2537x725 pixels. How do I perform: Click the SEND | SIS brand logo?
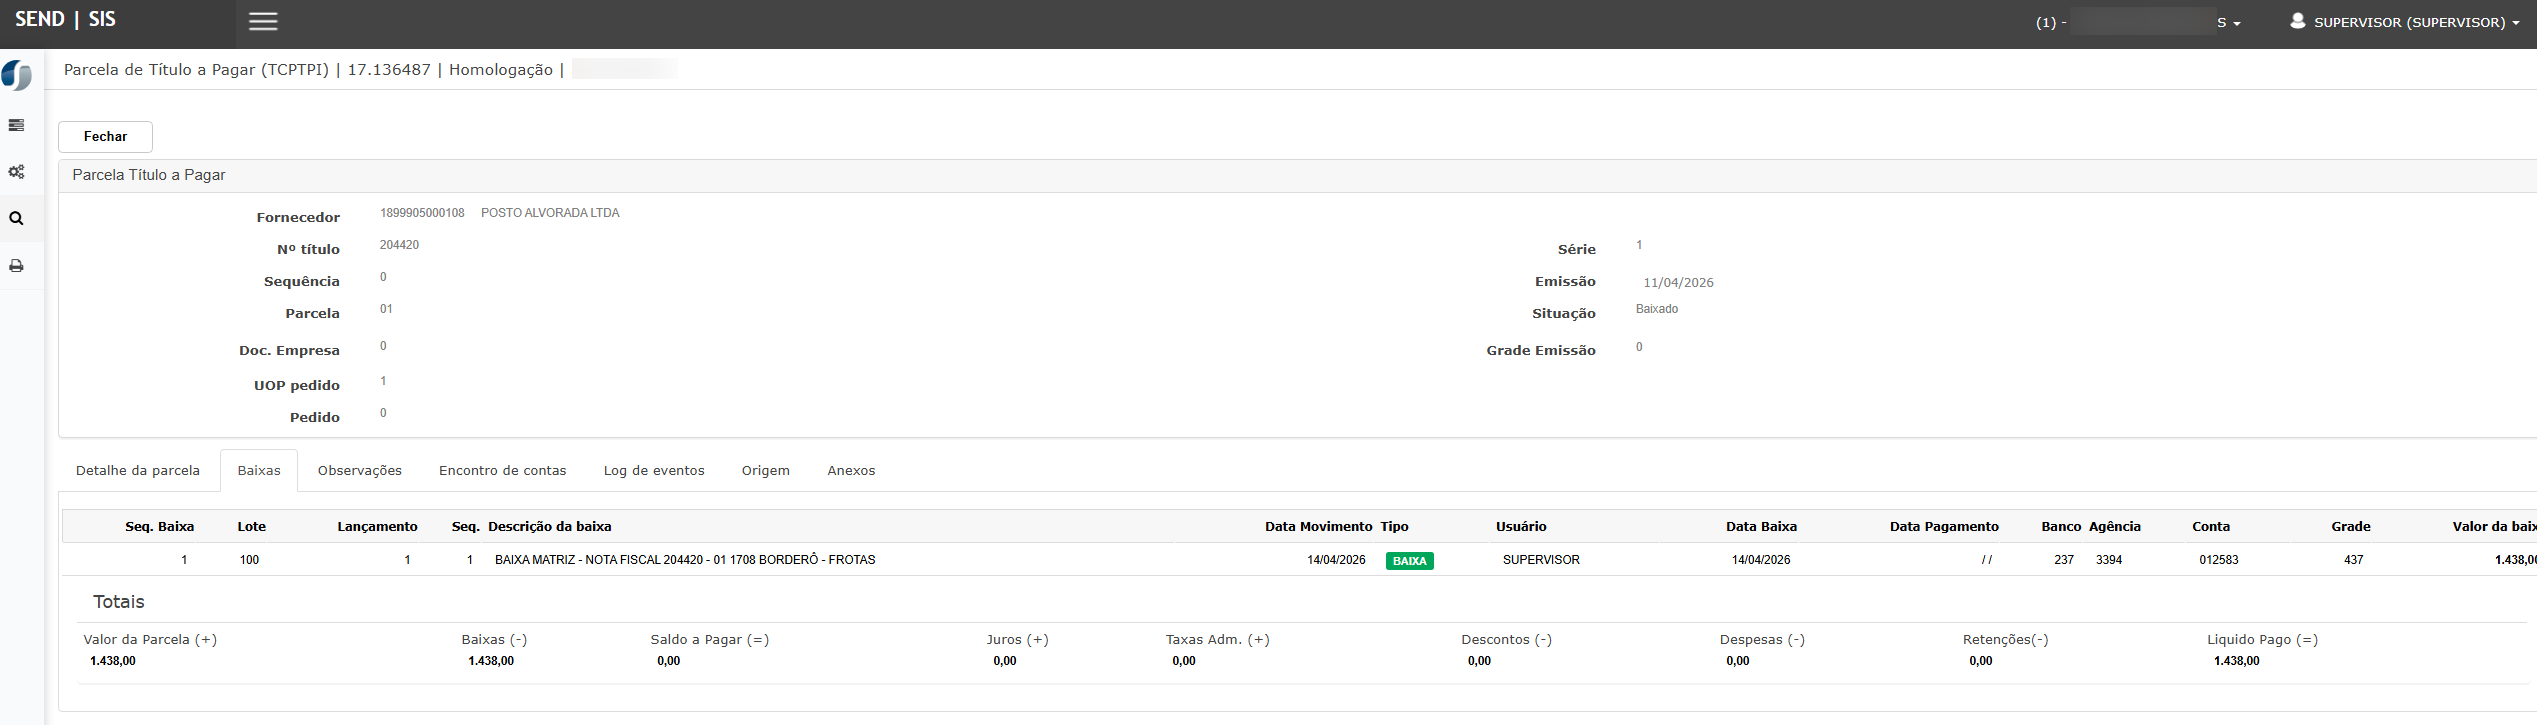[x=65, y=20]
